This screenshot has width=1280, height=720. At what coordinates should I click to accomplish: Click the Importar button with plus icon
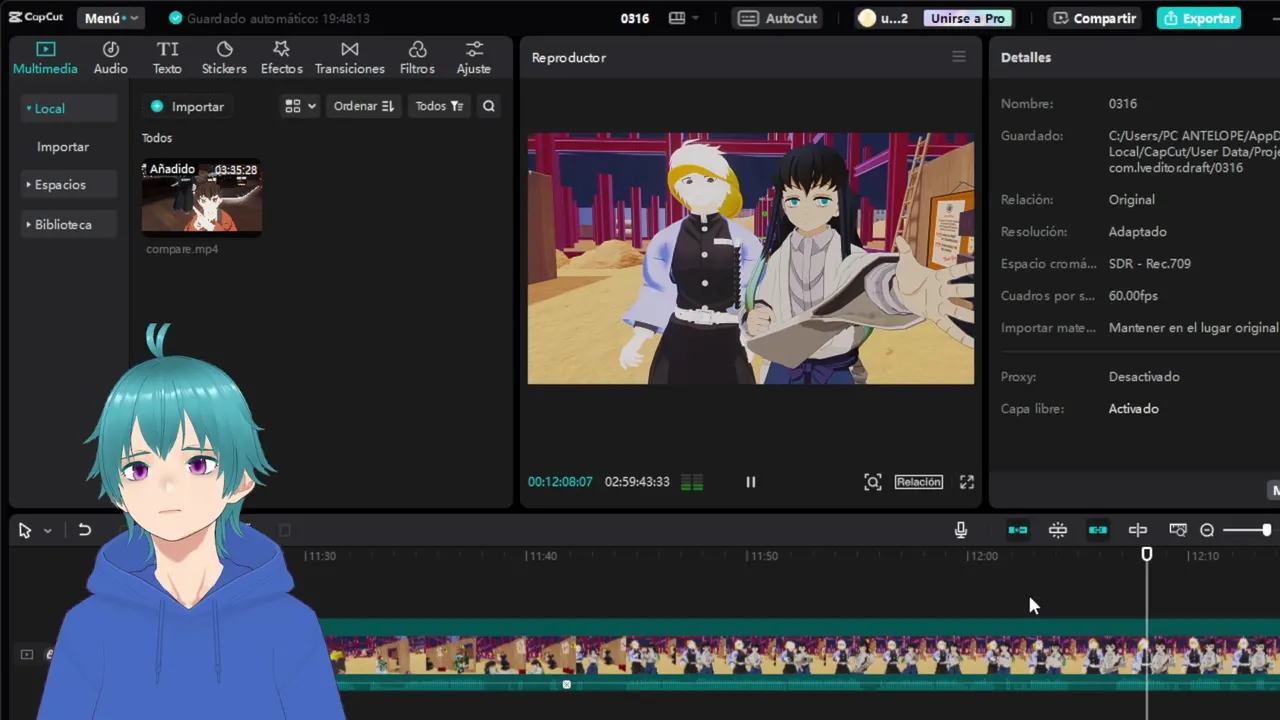[x=187, y=106]
